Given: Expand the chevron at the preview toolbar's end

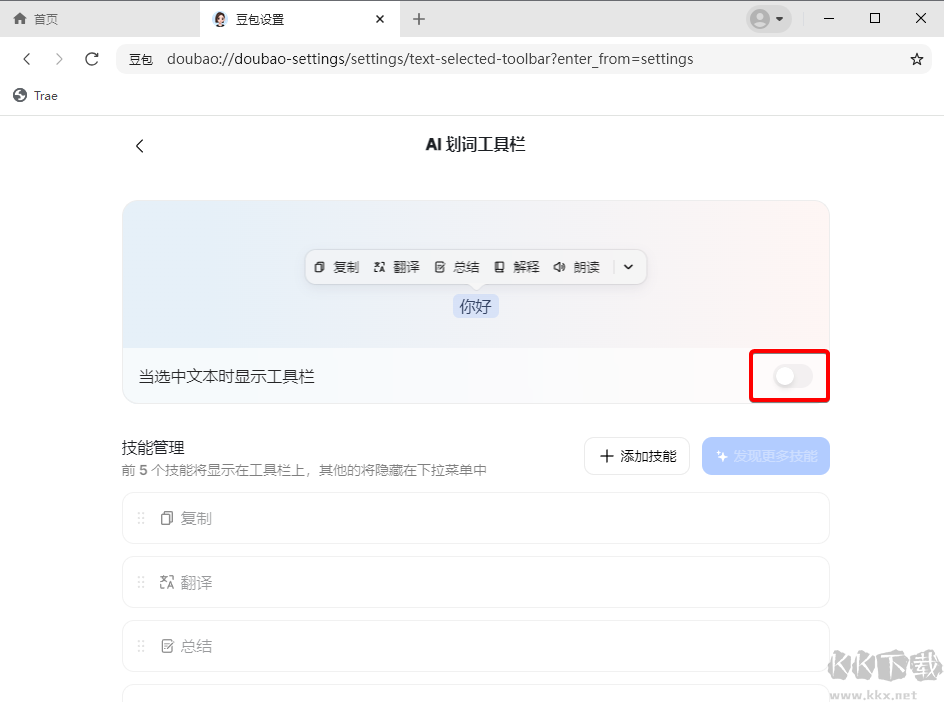Looking at the screenshot, I should point(628,267).
